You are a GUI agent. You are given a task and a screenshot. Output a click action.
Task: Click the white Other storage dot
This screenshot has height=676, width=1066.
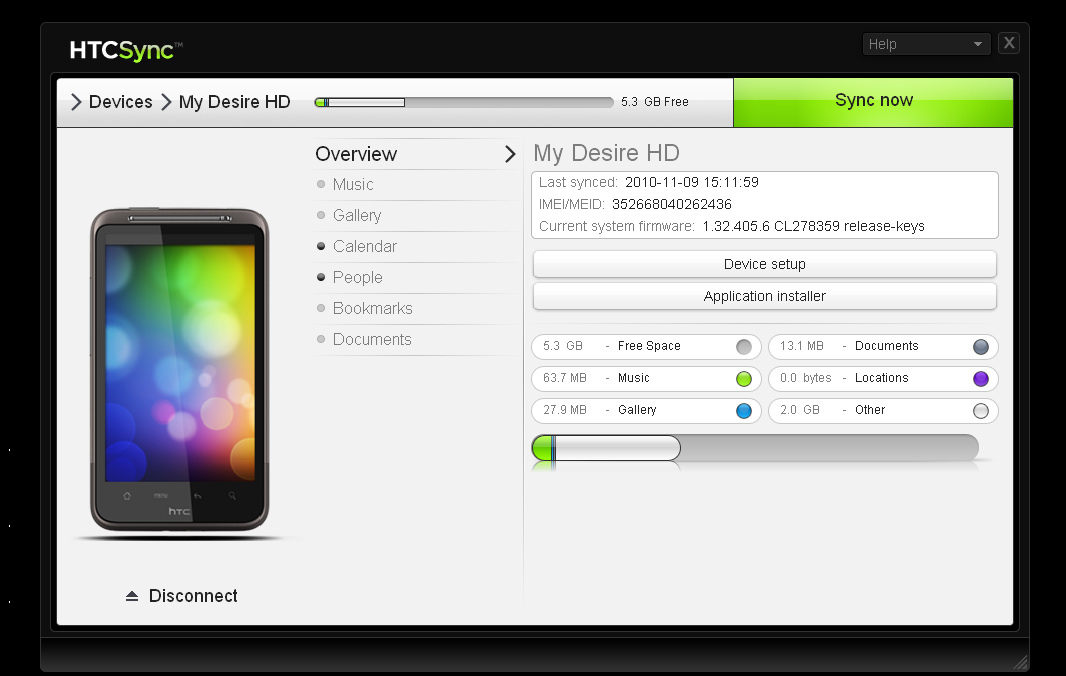point(980,411)
